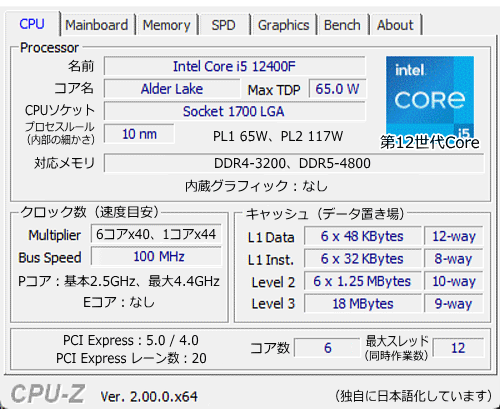This screenshot has height=409, width=500.
Task: Click the version text Ver. 2.00.0.x64
Action: point(149,397)
